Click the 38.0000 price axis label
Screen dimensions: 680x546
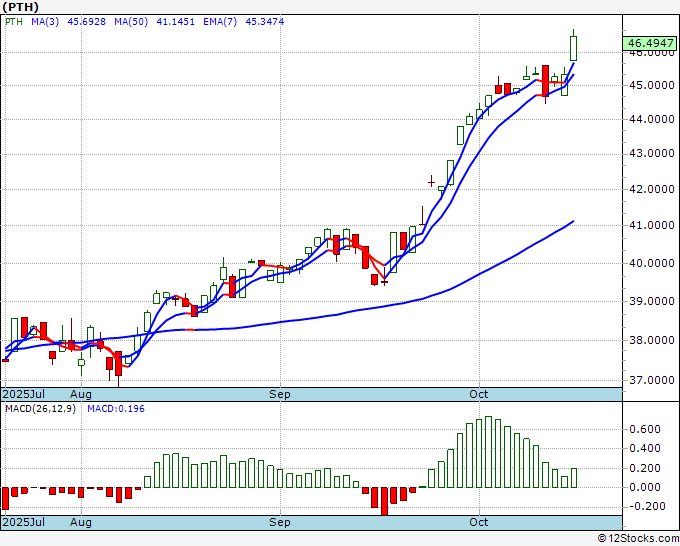[651, 340]
